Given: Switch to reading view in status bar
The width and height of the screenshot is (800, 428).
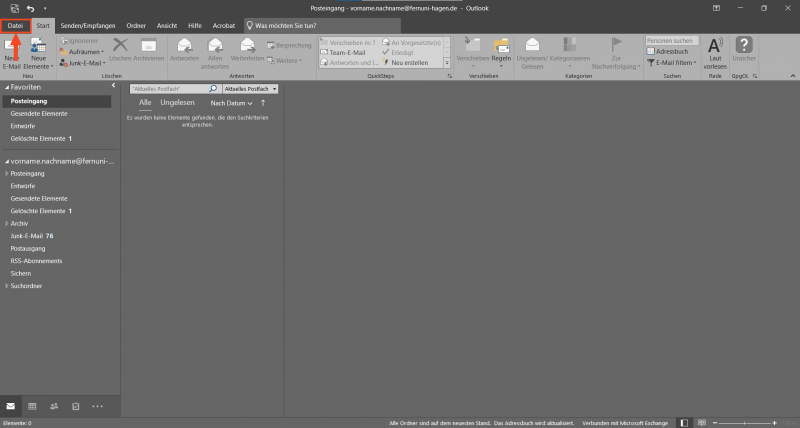Looking at the screenshot, I should (702, 423).
